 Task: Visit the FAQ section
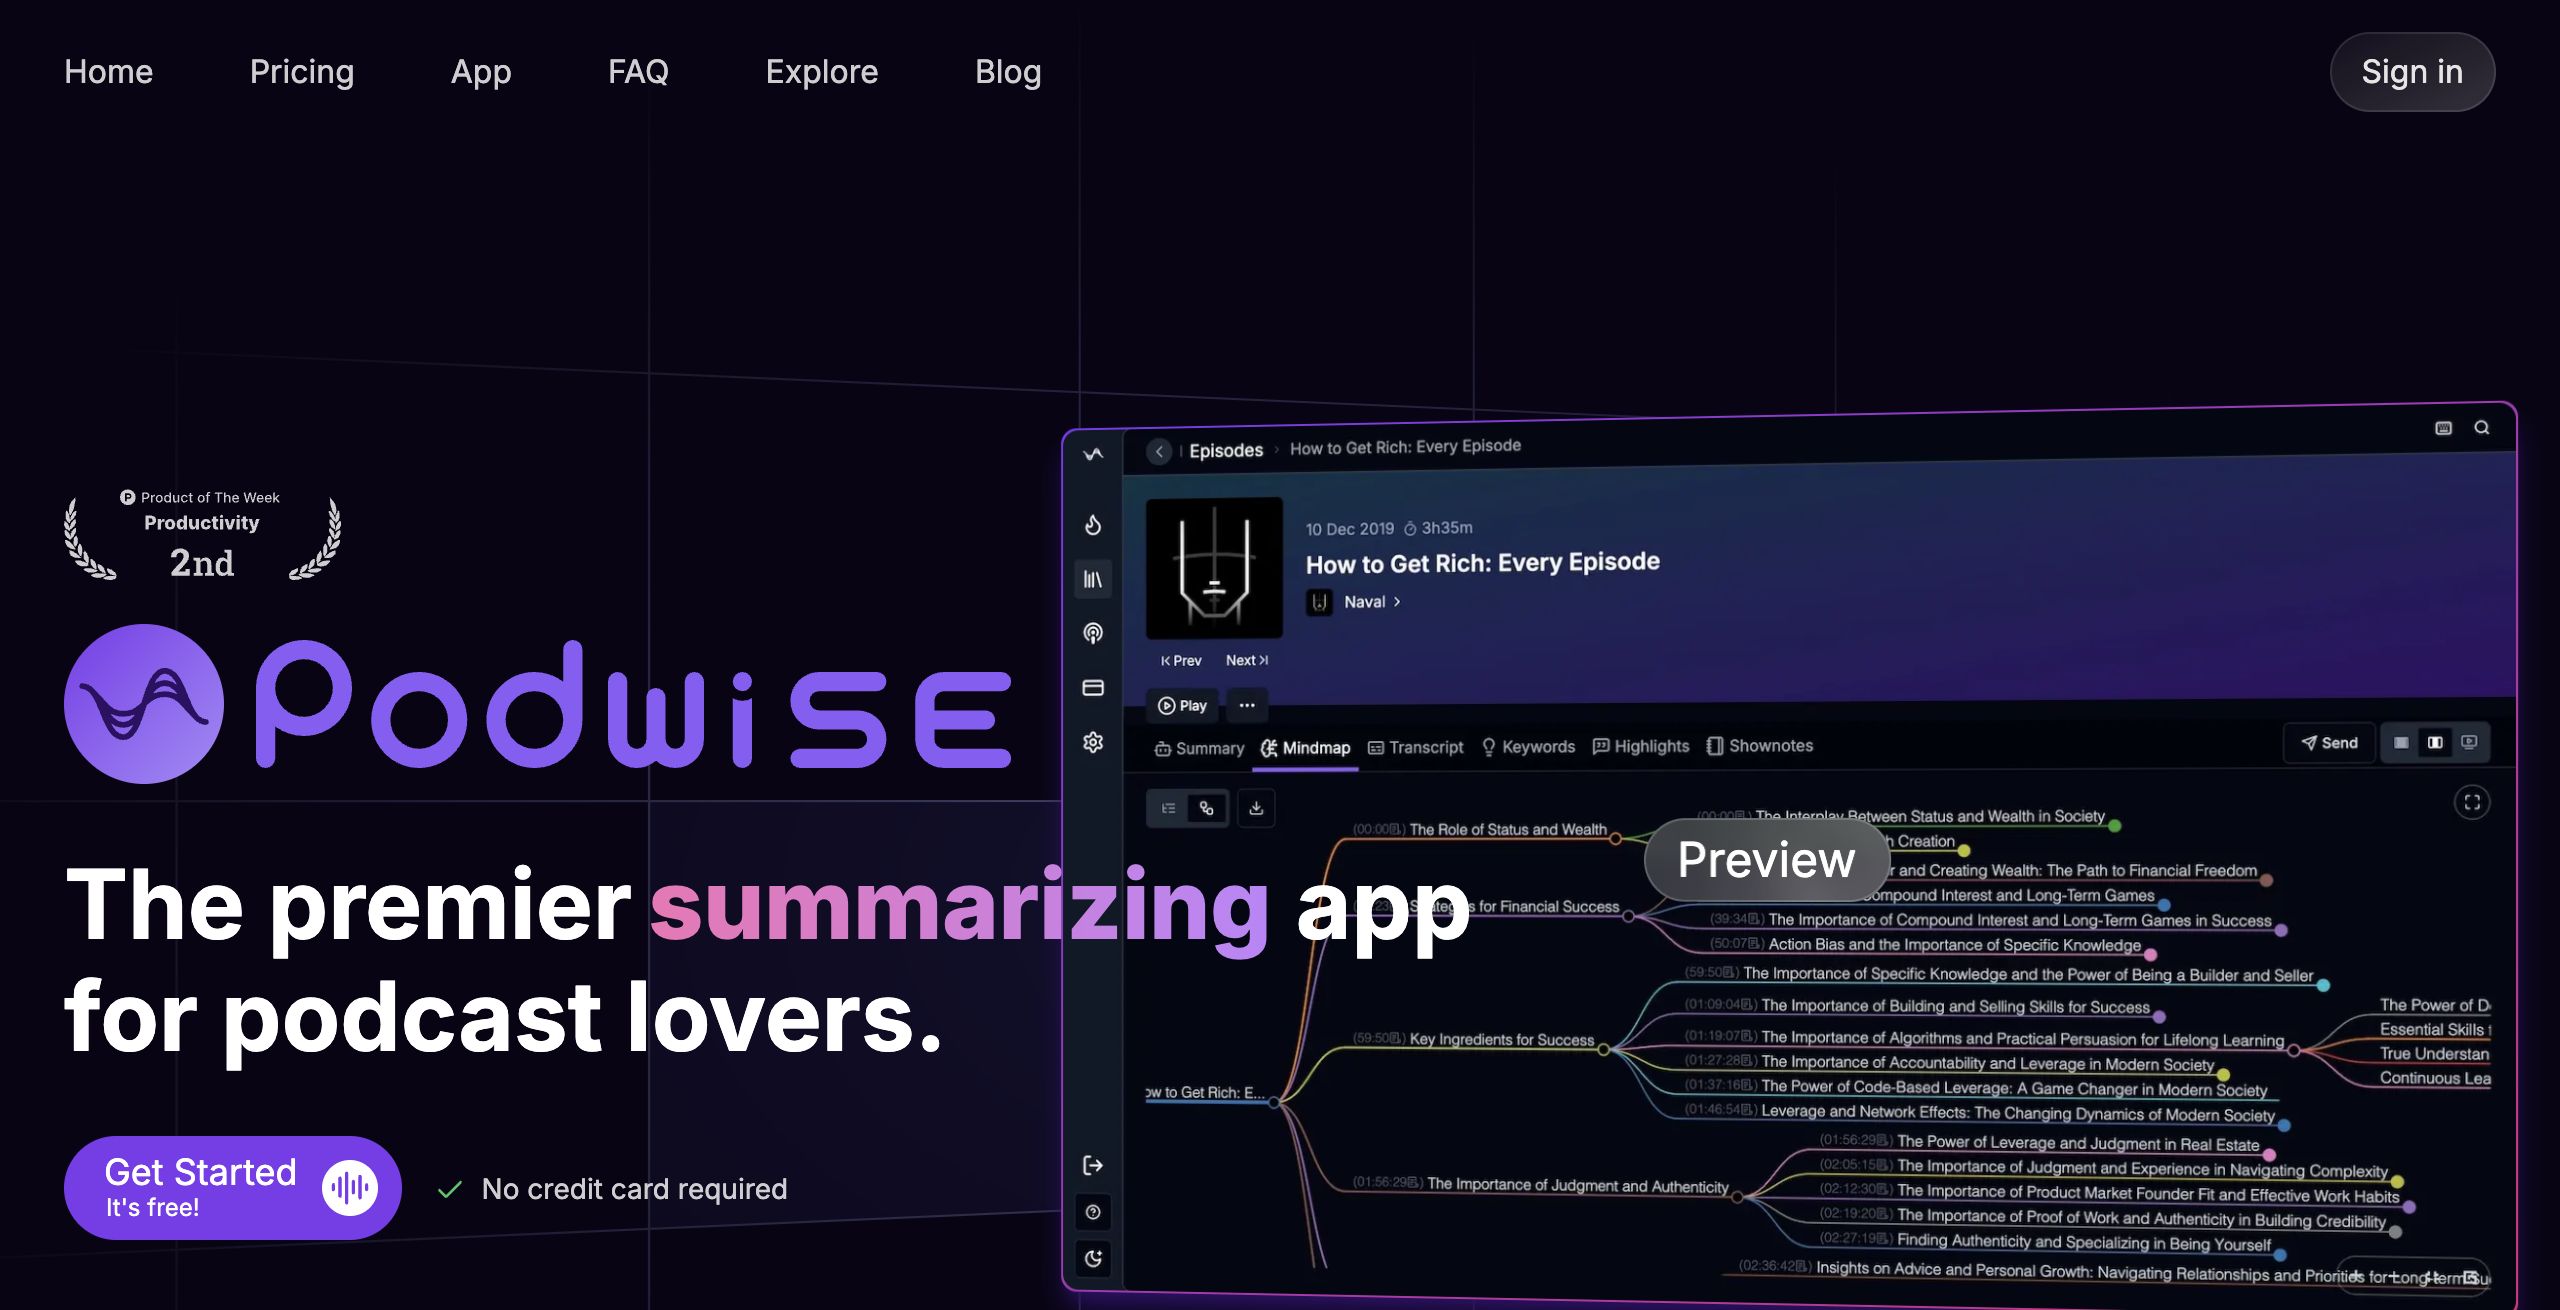pos(638,72)
